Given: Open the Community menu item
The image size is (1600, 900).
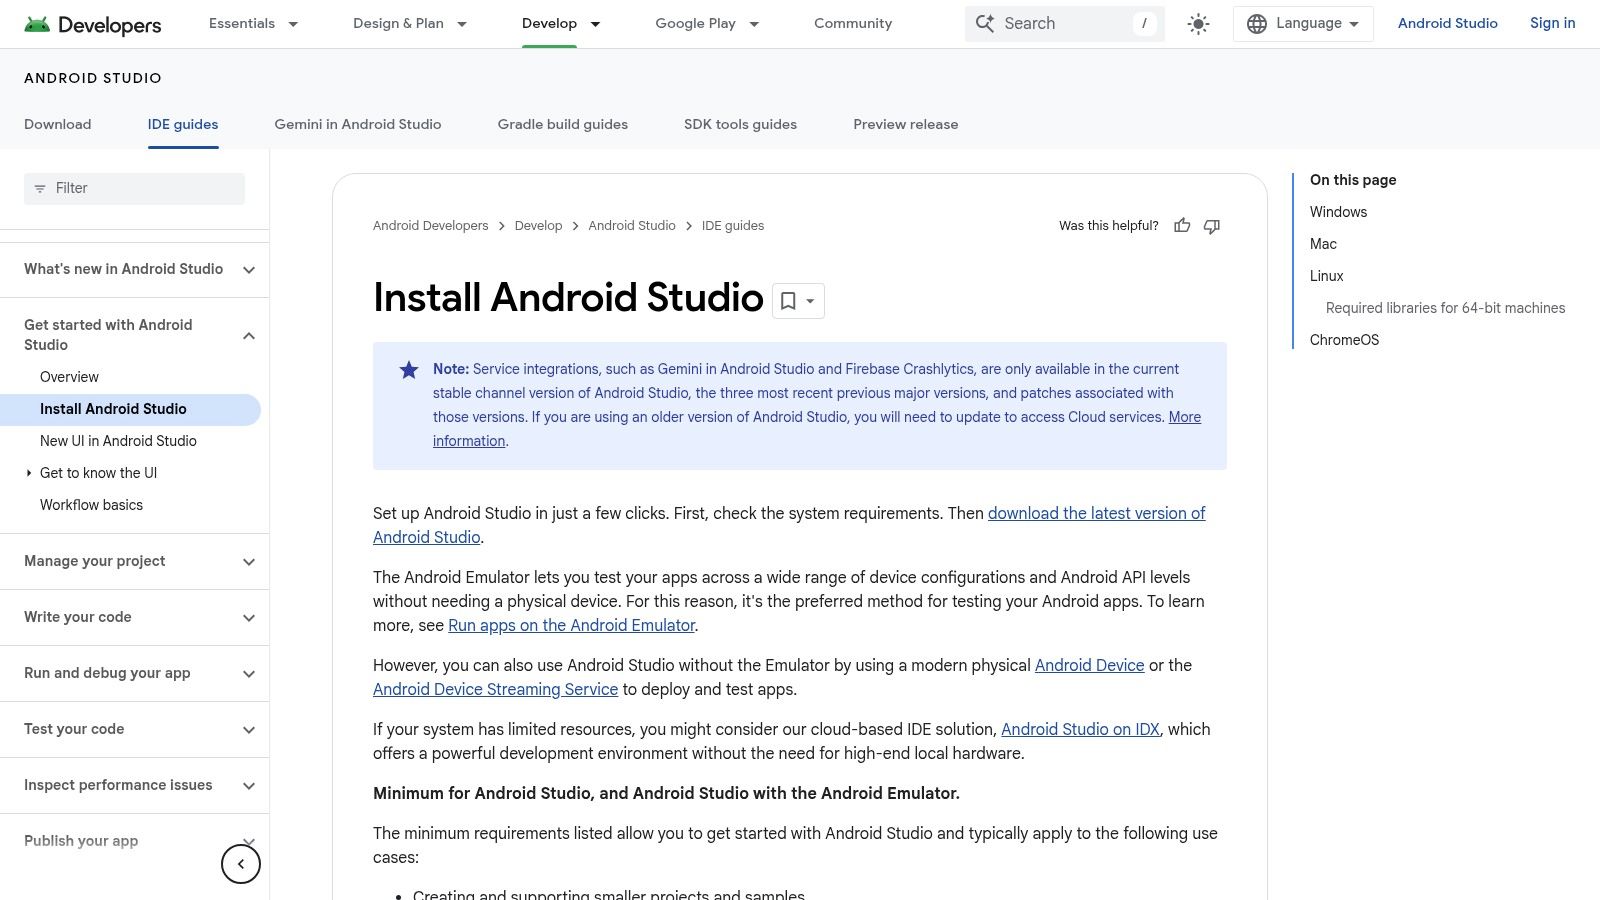Looking at the screenshot, I should click(x=853, y=24).
